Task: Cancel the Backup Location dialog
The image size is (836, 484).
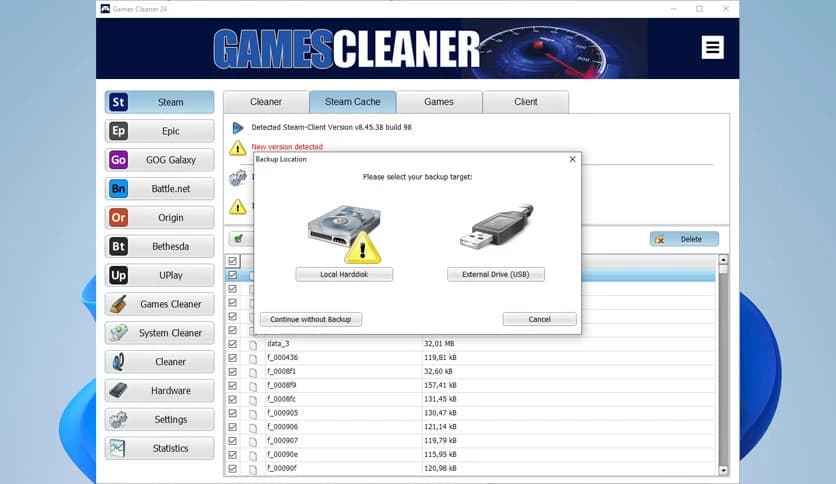Action: point(540,319)
